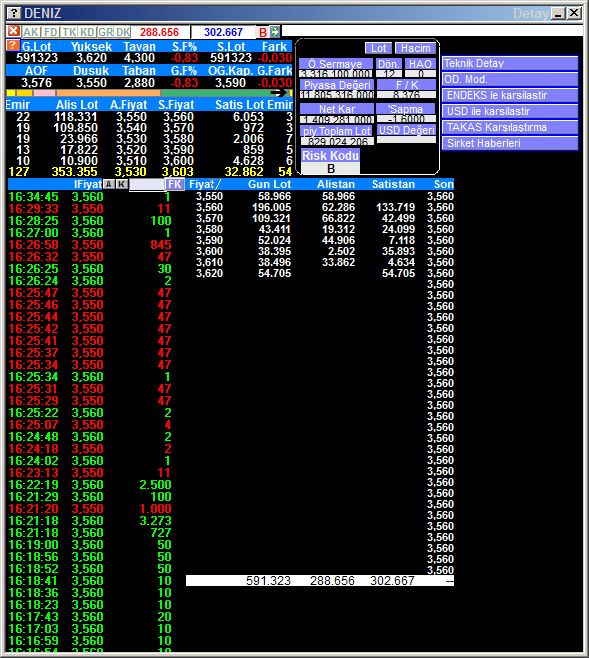Select the TK toolbar button
The image size is (589, 658).
pyautogui.click(x=69, y=32)
